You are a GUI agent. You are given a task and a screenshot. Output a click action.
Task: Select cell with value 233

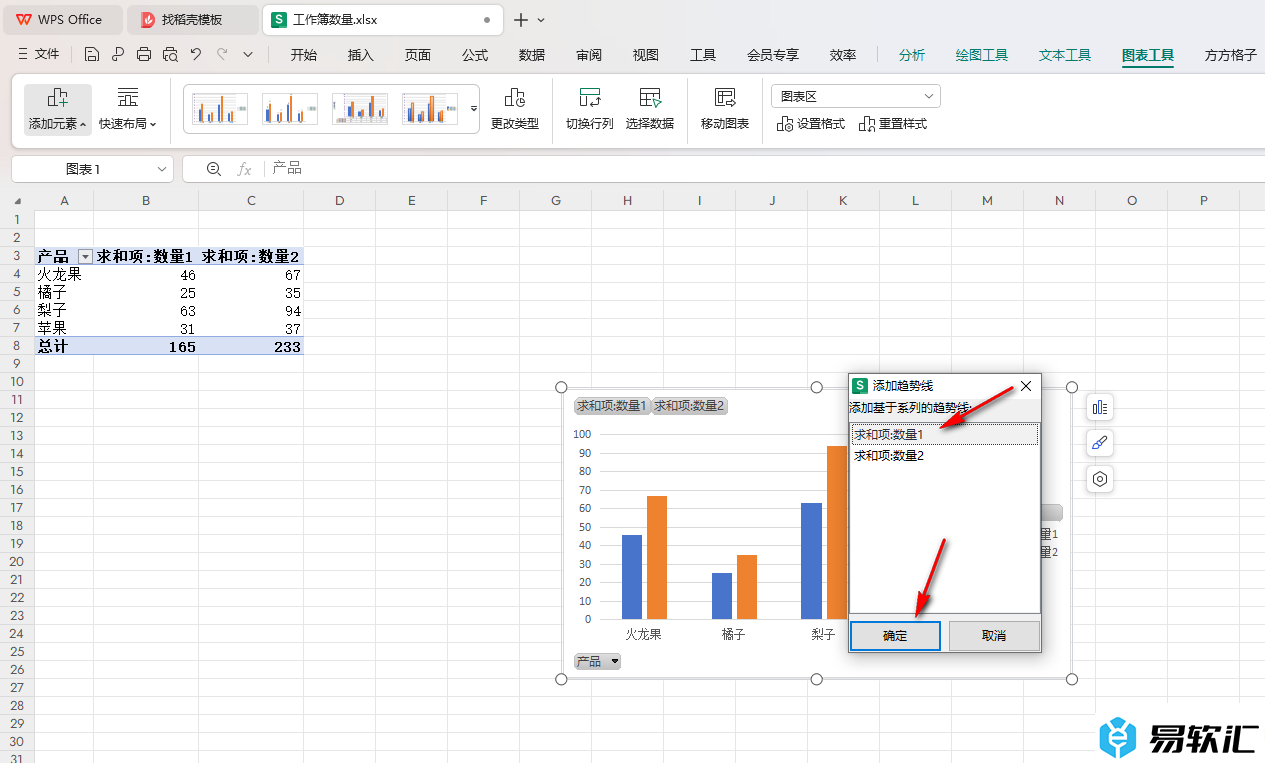251,347
